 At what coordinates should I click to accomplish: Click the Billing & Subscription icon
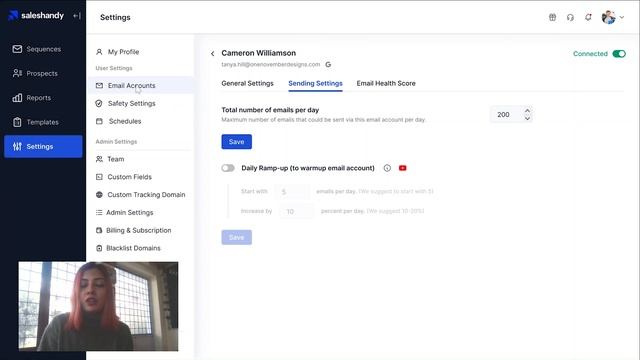[99, 230]
